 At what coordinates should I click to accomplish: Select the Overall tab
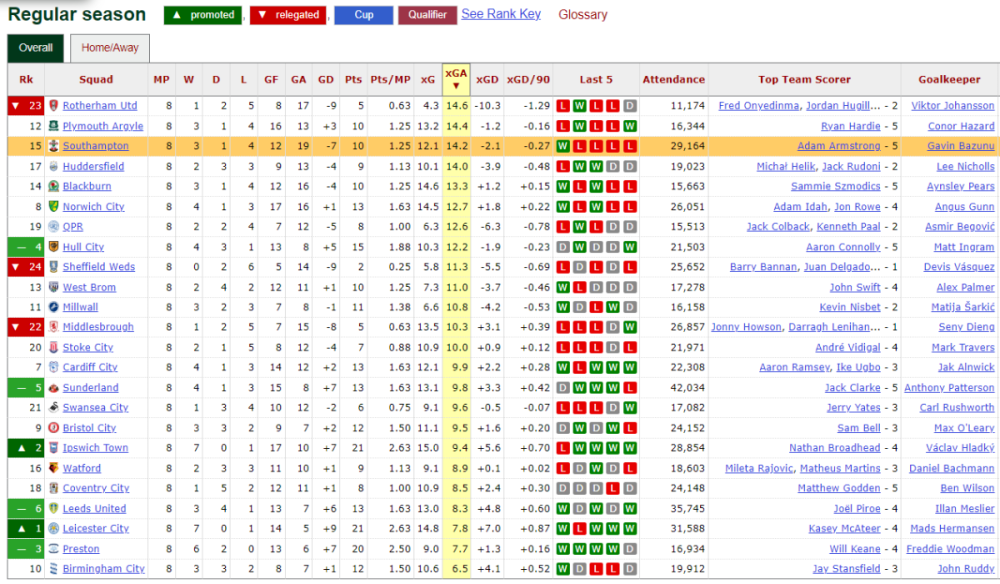pyautogui.click(x=36, y=48)
